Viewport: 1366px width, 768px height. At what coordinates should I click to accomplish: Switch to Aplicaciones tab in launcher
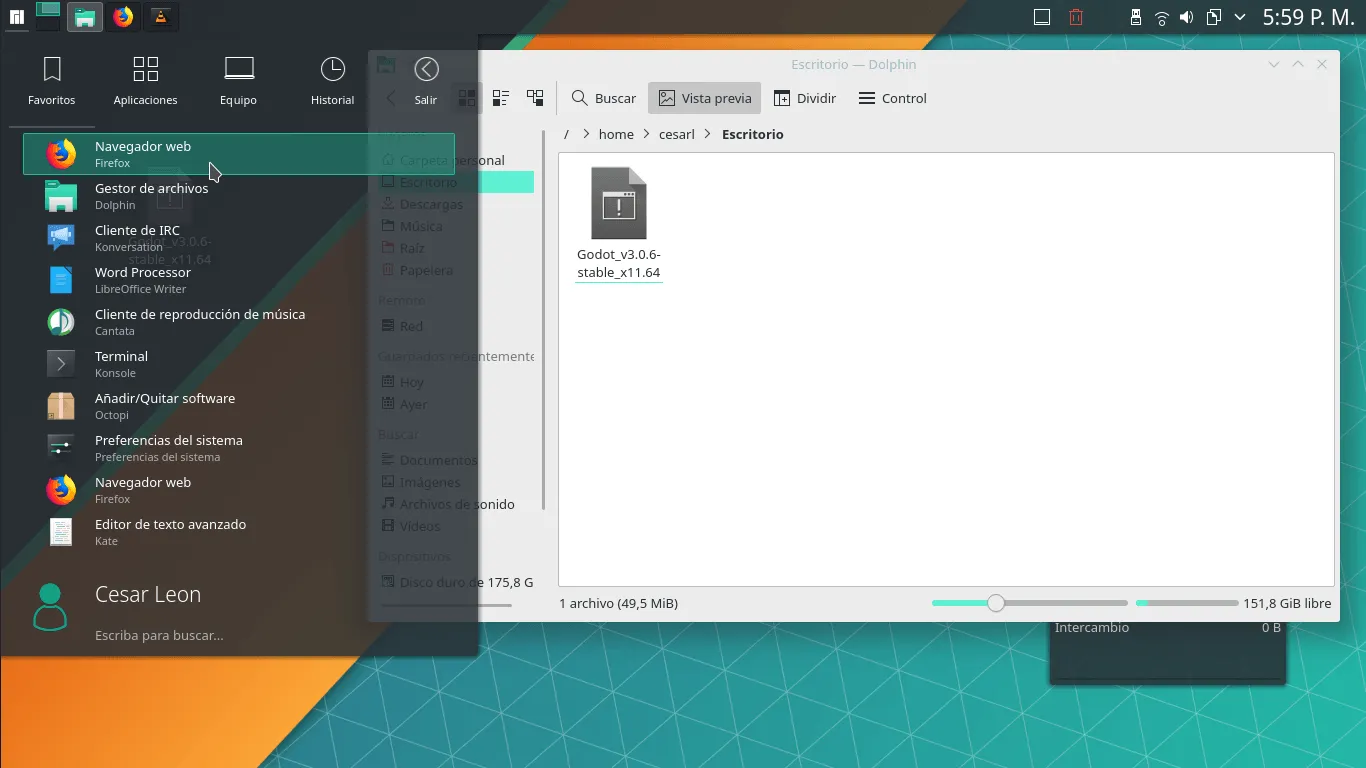(x=146, y=80)
